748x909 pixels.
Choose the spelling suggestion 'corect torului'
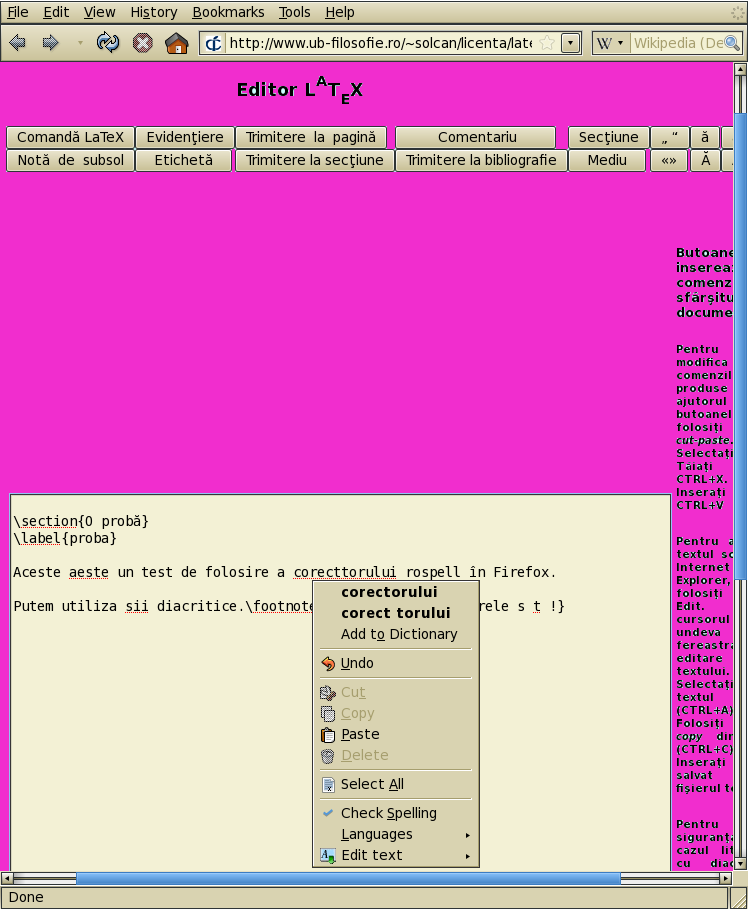pyautogui.click(x=395, y=613)
